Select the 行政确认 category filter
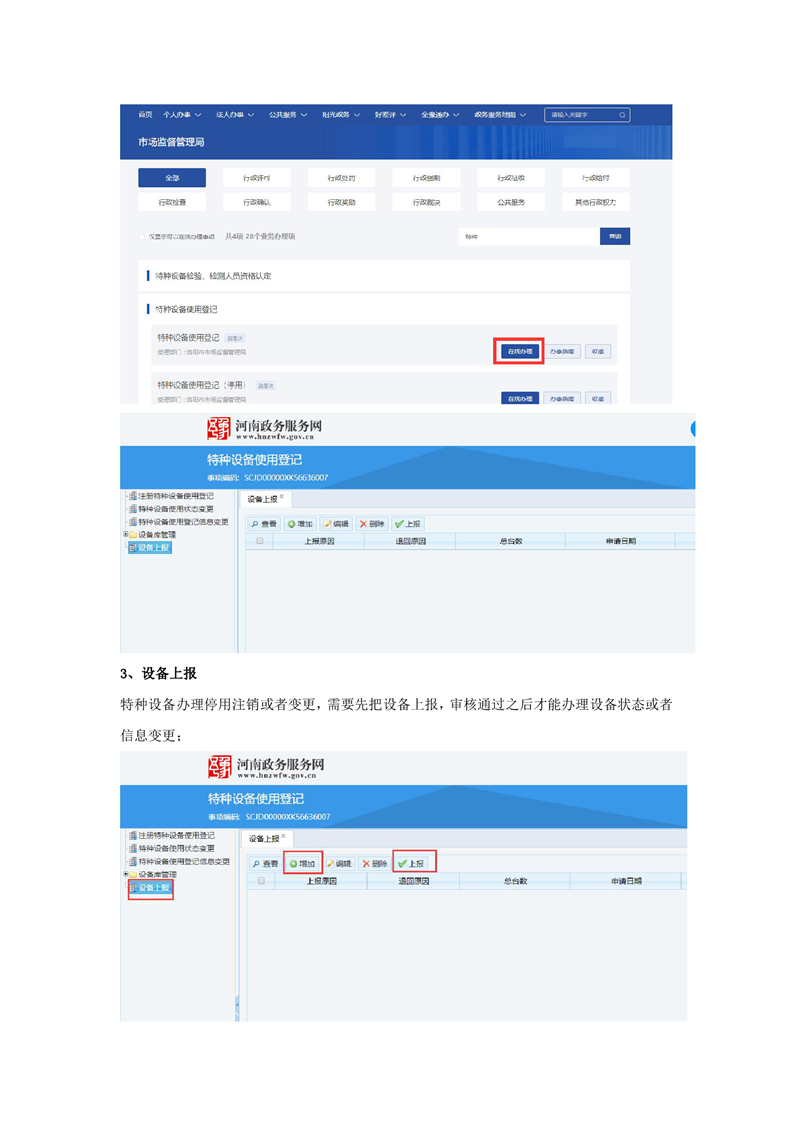This screenshot has height=1122, width=793. click(x=257, y=203)
